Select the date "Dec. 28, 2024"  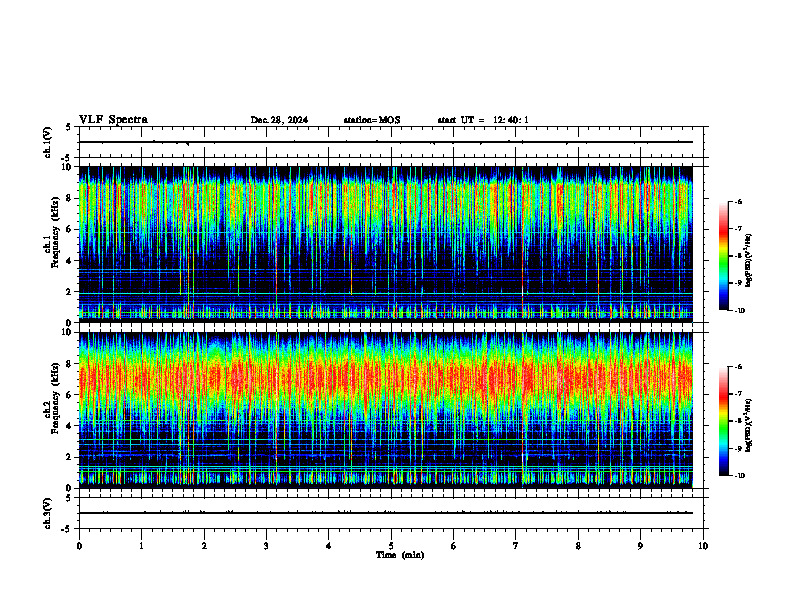tap(279, 120)
